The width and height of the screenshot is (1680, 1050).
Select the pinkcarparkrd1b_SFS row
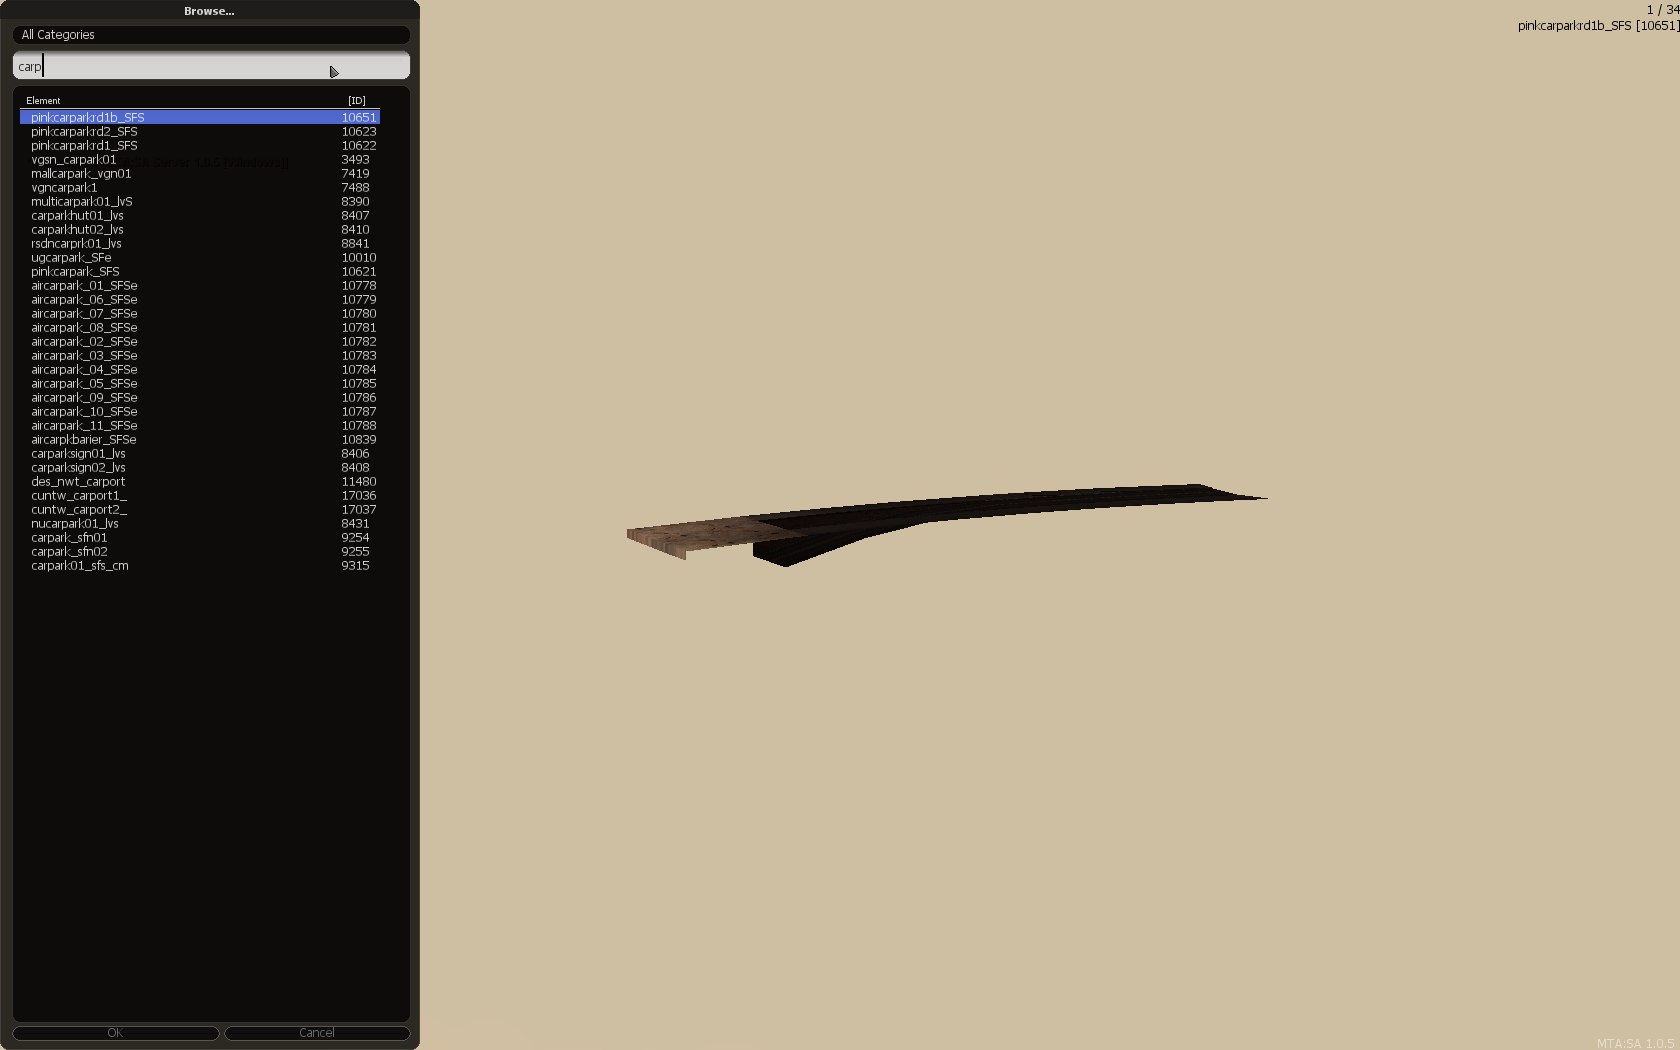200,117
